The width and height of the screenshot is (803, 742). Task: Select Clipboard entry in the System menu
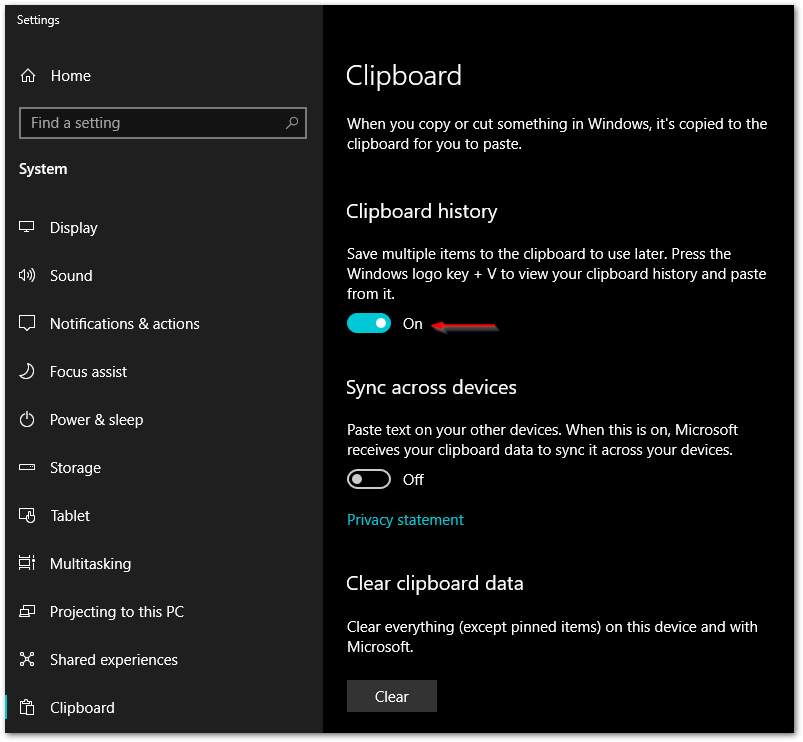(82, 707)
